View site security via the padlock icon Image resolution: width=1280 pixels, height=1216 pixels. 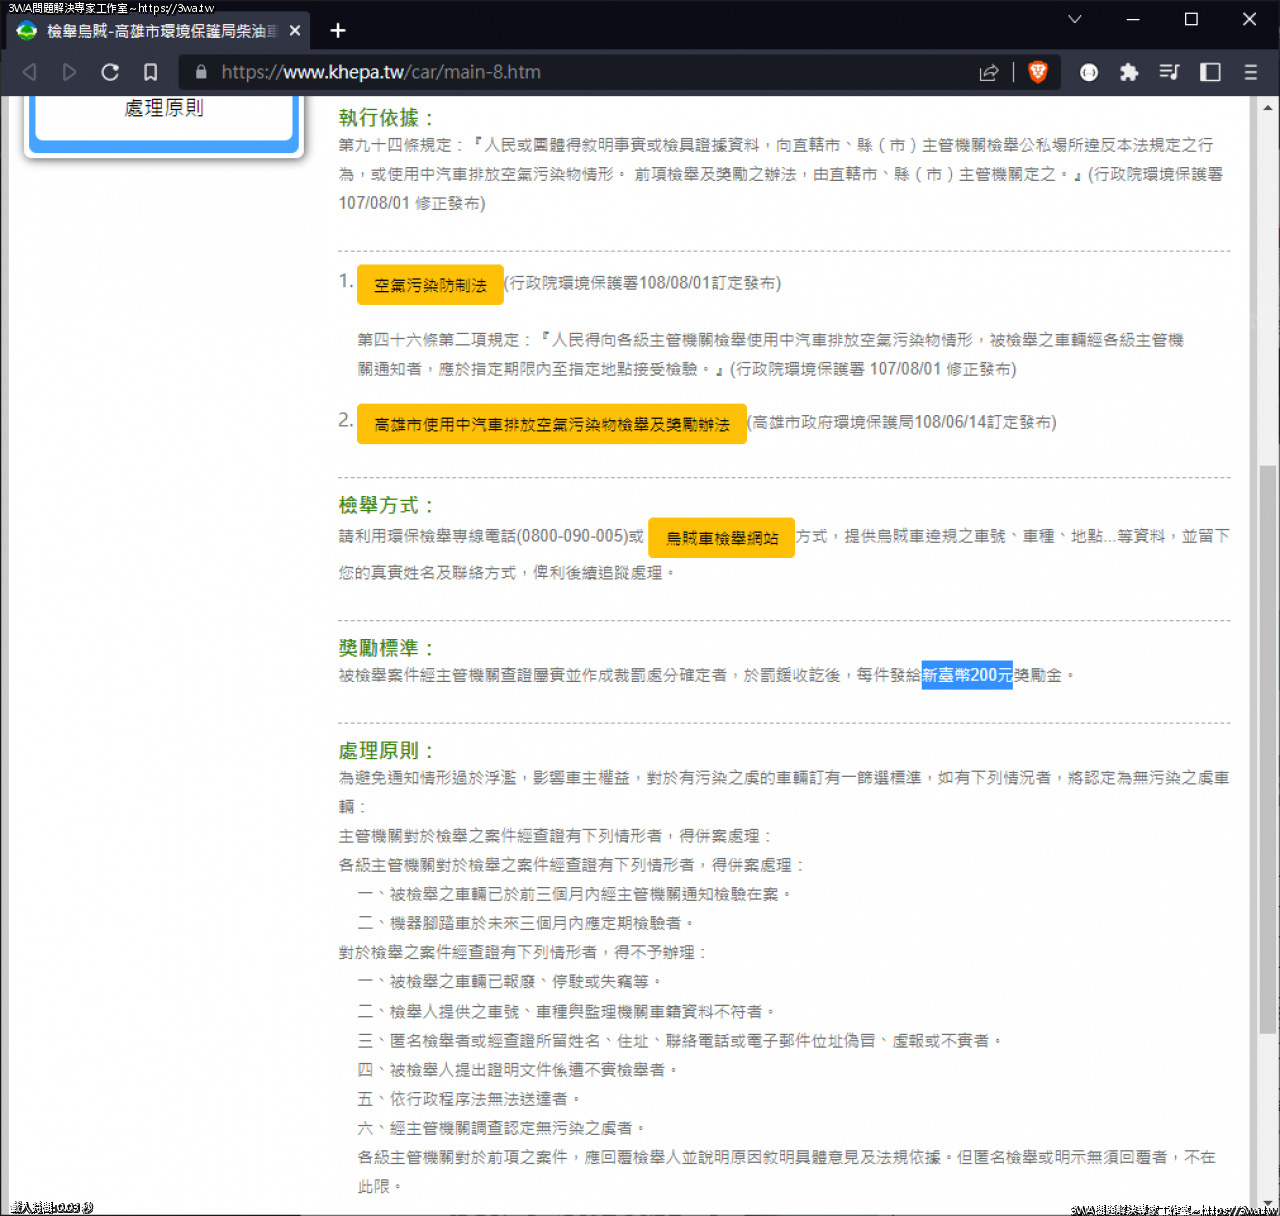(200, 72)
